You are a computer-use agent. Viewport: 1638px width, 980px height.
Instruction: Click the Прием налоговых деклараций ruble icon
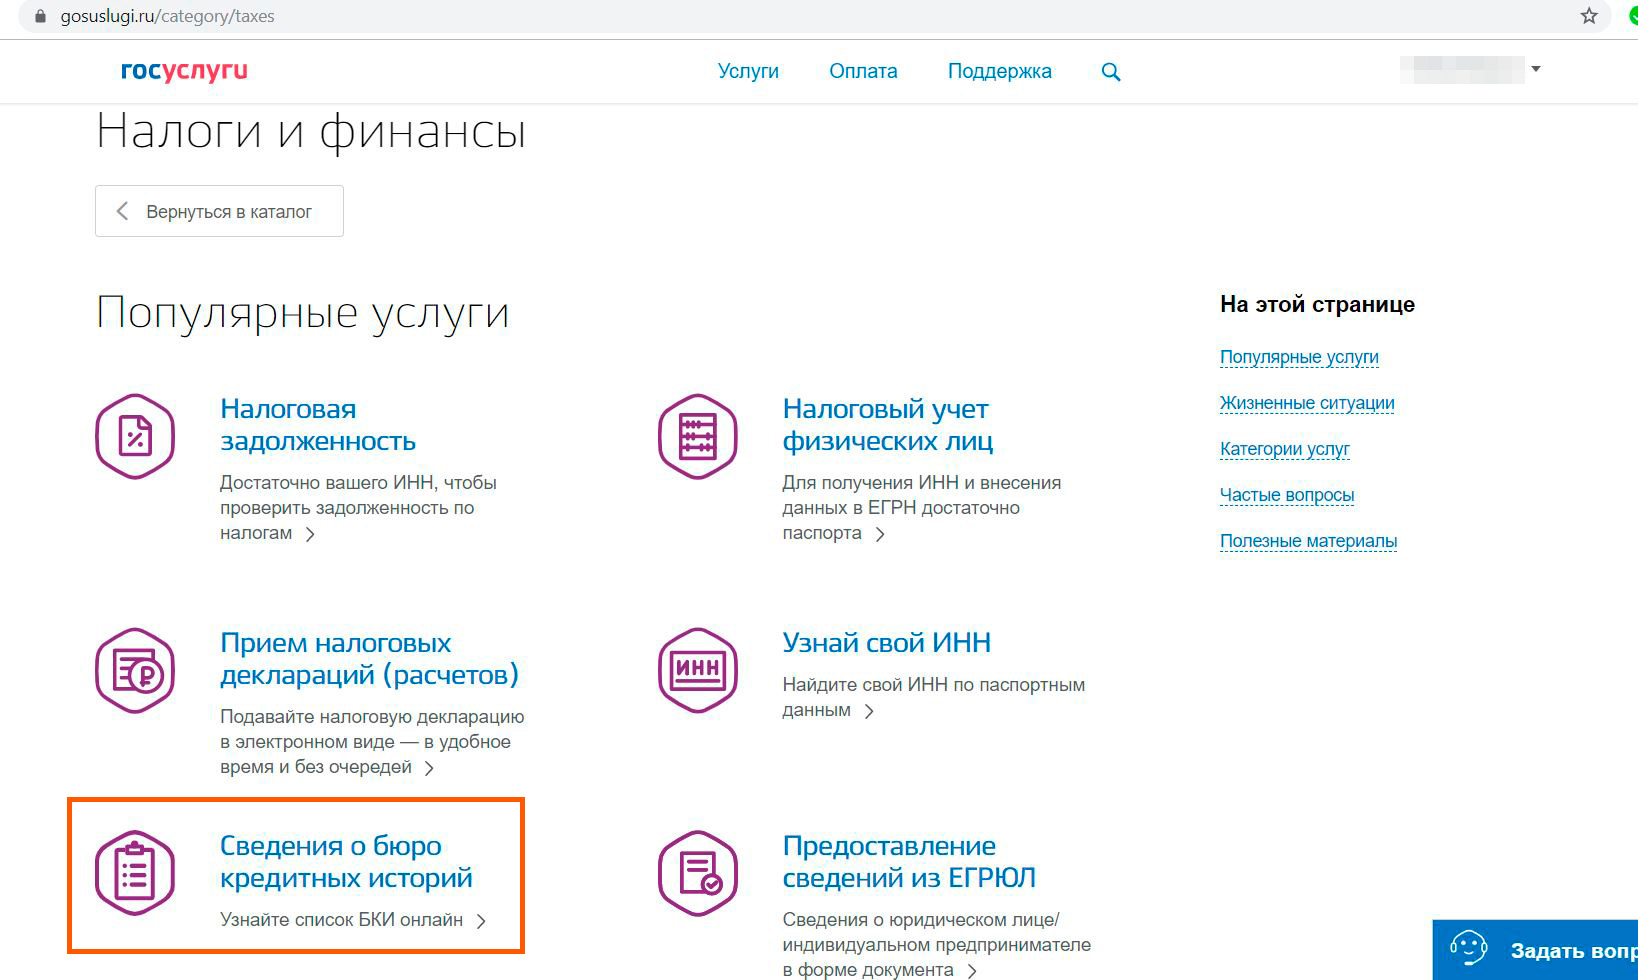pos(135,670)
